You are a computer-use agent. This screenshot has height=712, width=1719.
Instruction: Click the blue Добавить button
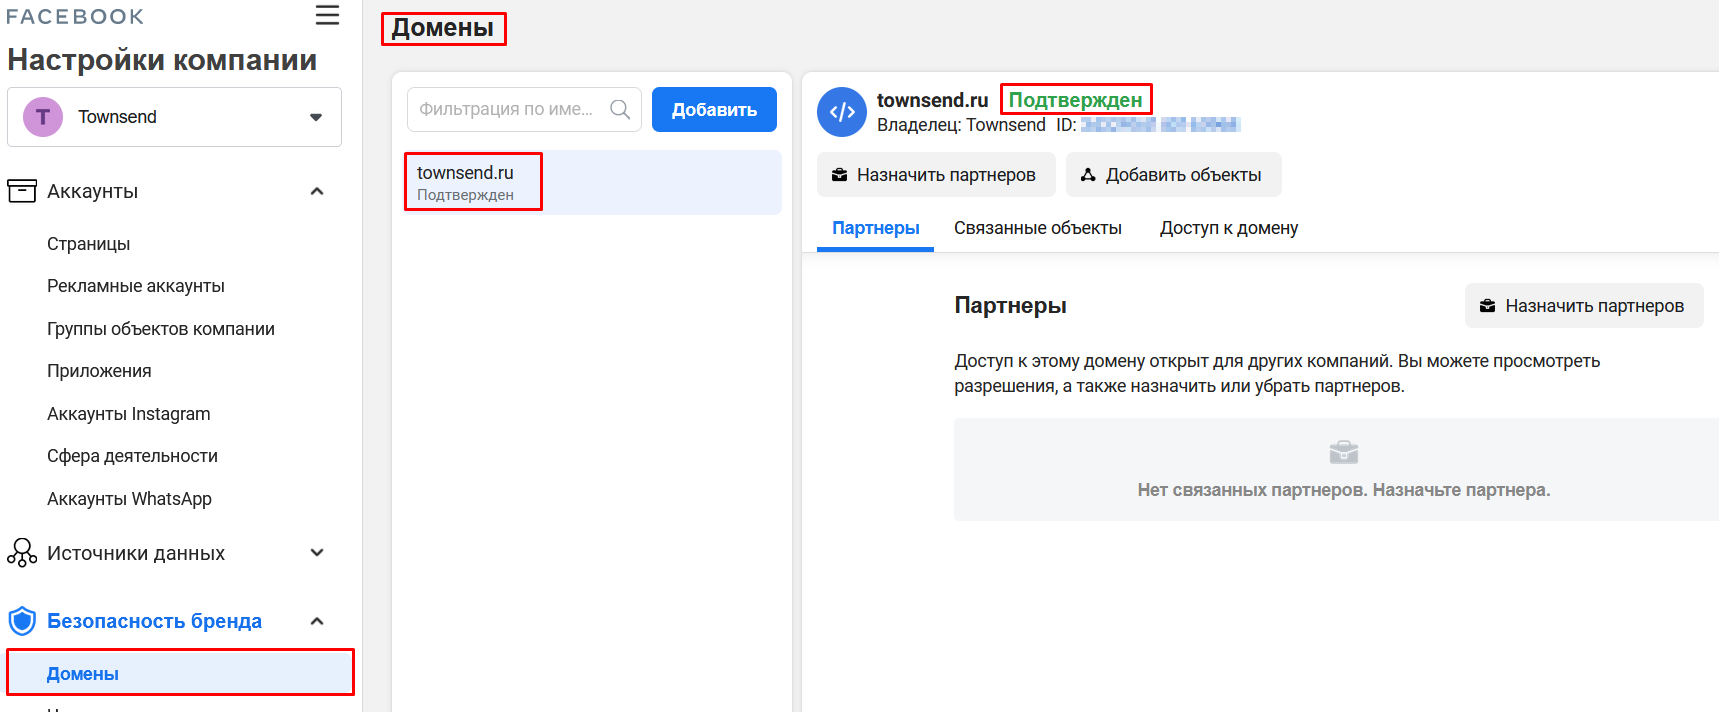click(714, 109)
